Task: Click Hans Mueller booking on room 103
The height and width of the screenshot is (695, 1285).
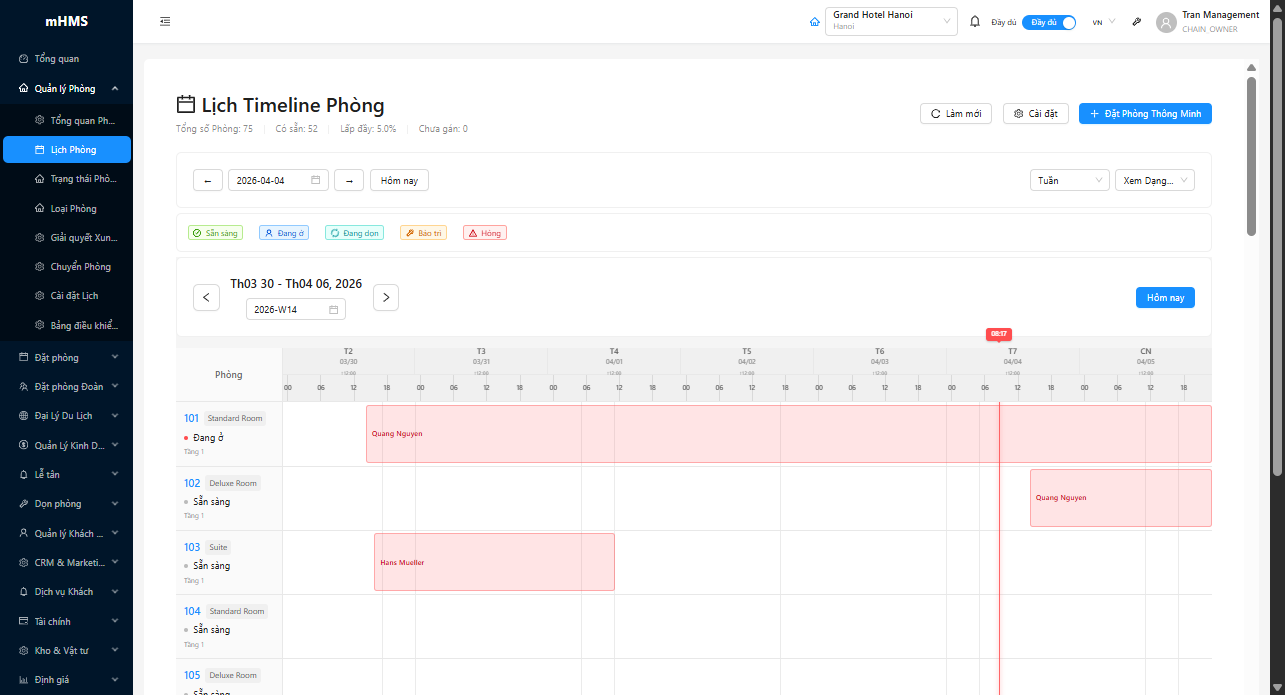Action: click(x=494, y=562)
